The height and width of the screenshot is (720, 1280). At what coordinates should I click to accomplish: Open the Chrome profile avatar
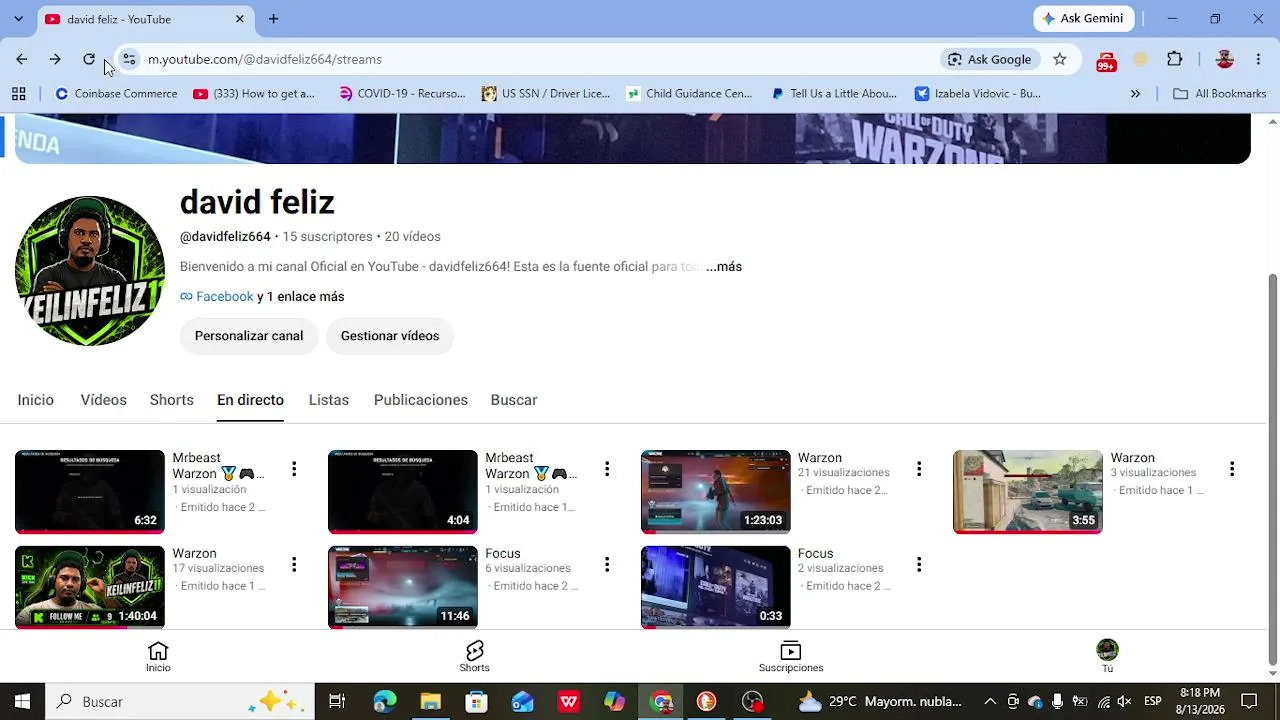pyautogui.click(x=1225, y=59)
